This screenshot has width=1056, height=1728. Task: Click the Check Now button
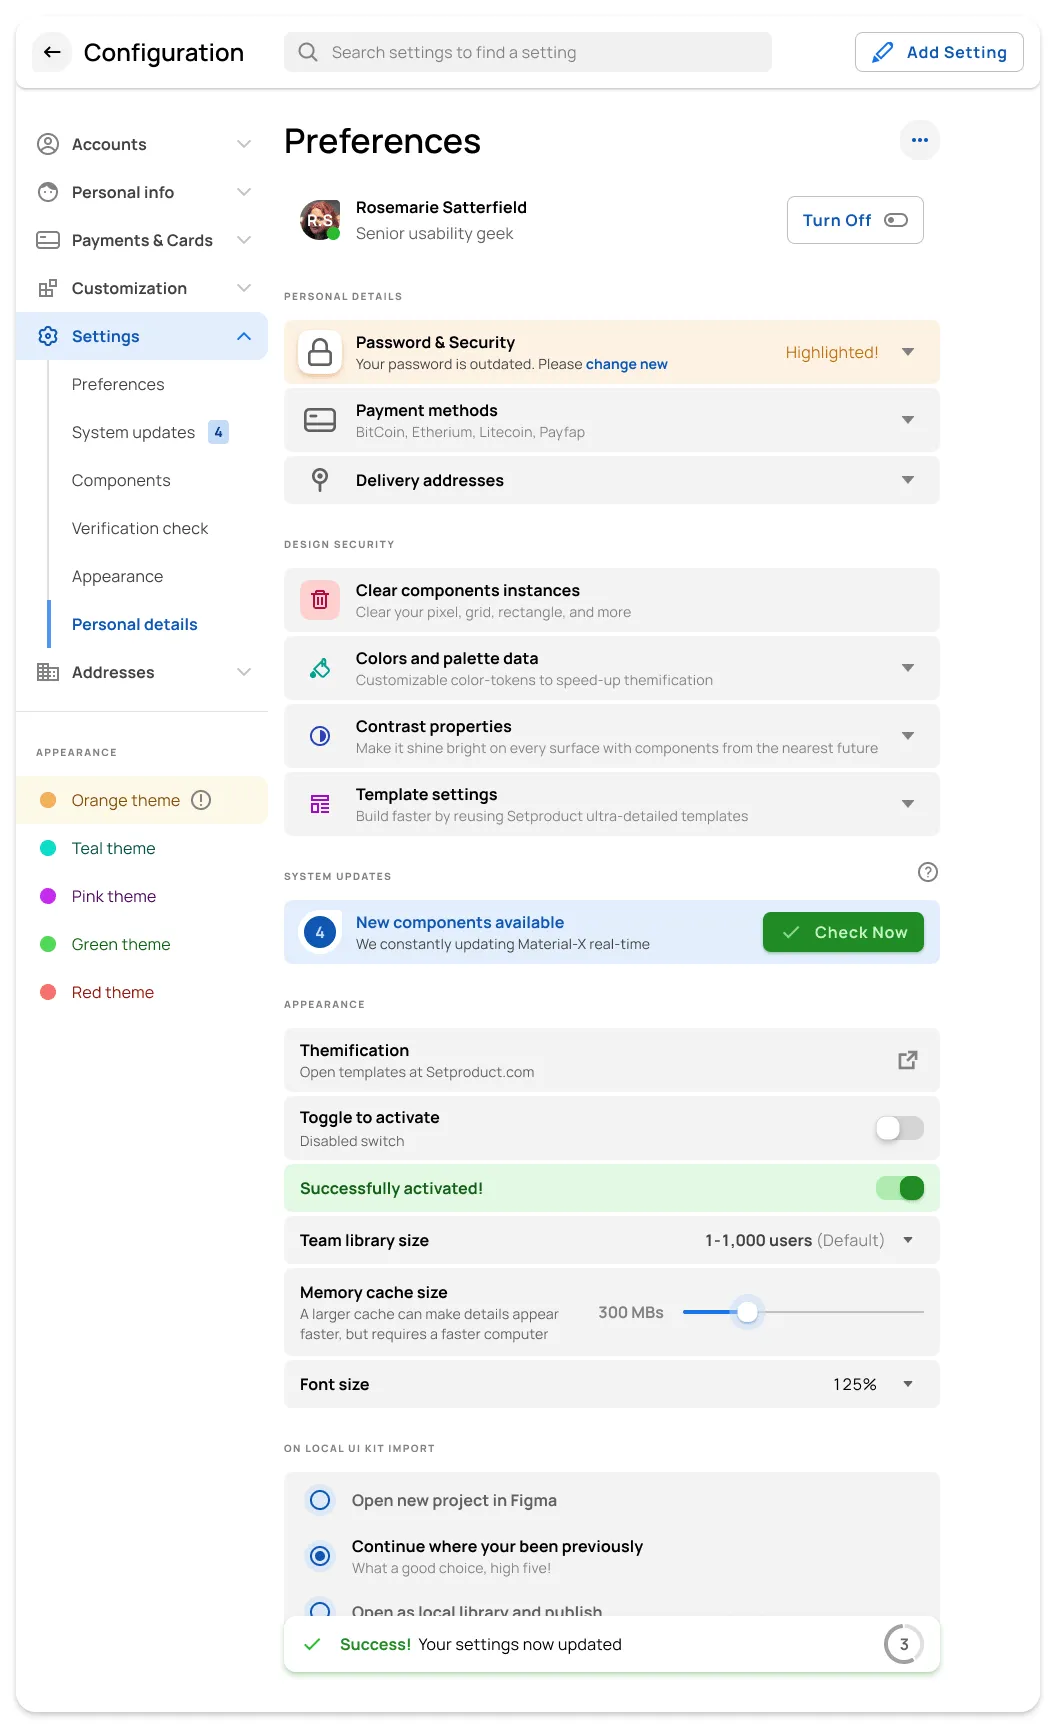click(843, 932)
